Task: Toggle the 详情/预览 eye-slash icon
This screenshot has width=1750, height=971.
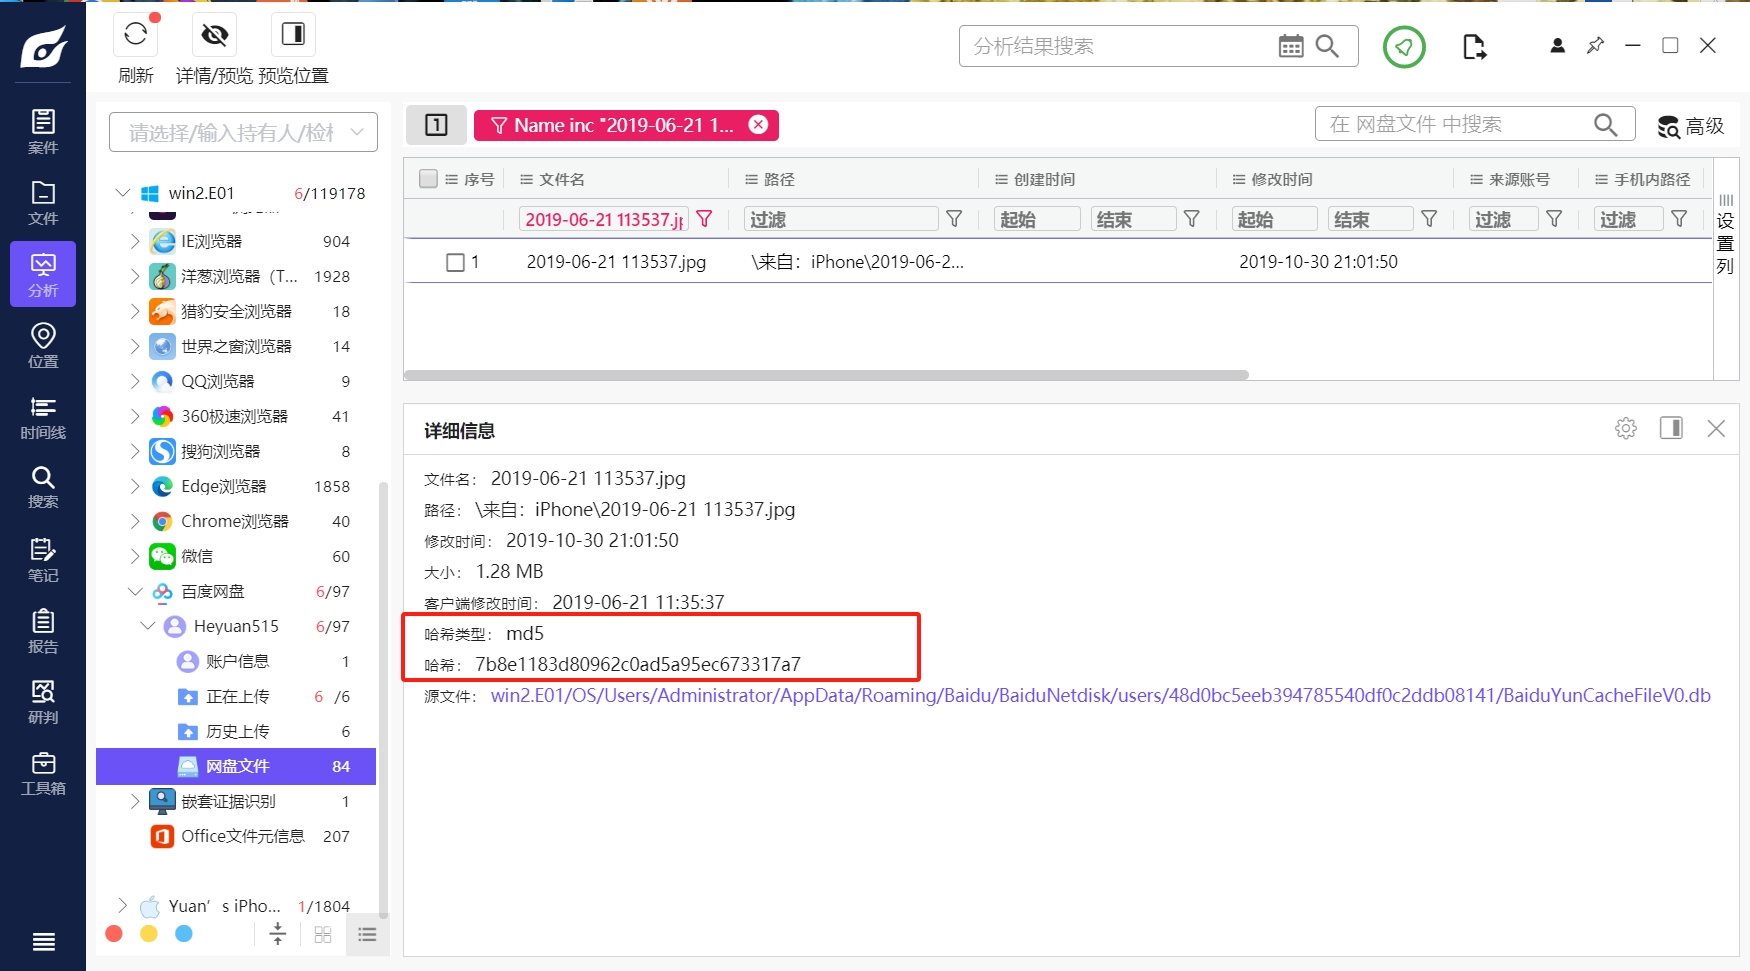Action: [x=214, y=35]
